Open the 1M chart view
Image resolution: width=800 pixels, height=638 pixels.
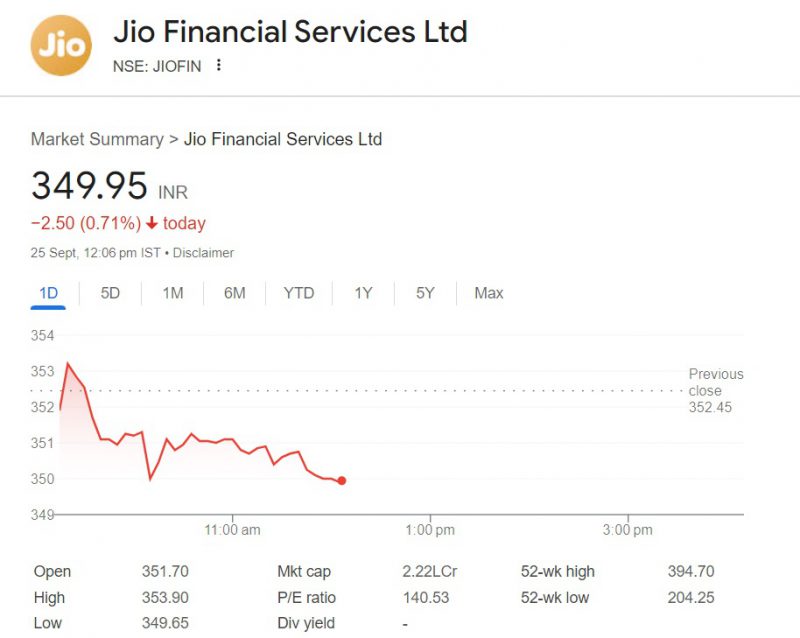(172, 293)
